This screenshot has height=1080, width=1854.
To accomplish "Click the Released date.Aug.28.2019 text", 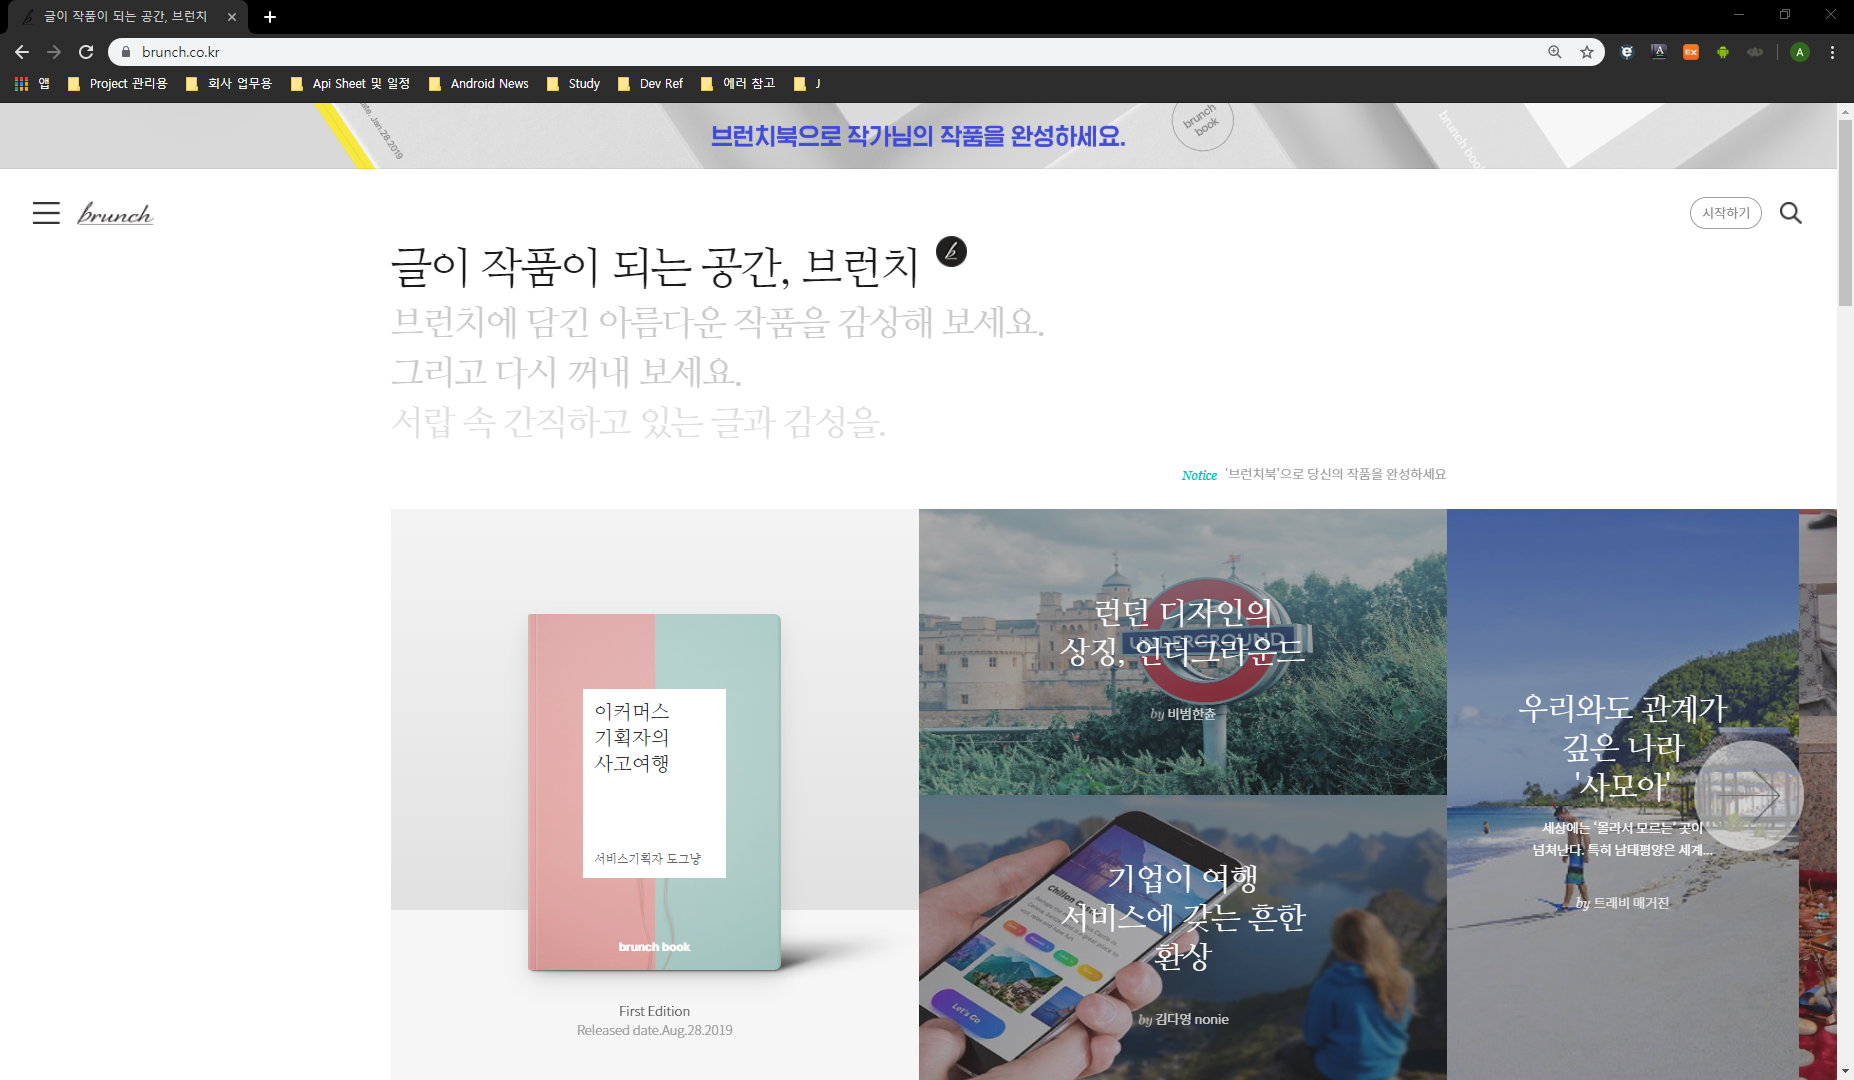I will [x=654, y=1031].
